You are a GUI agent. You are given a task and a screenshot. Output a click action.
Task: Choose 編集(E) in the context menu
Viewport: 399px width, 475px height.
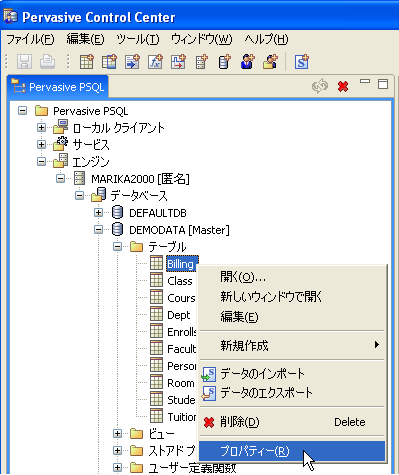[x=292, y=316]
